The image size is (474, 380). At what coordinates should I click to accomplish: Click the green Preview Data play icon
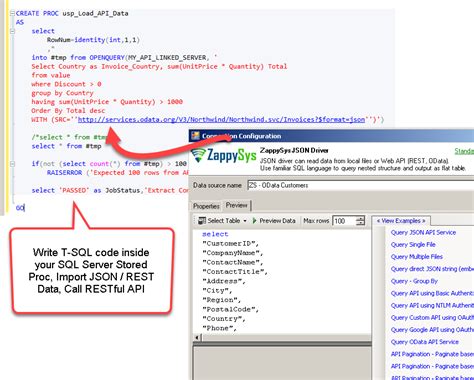255,221
